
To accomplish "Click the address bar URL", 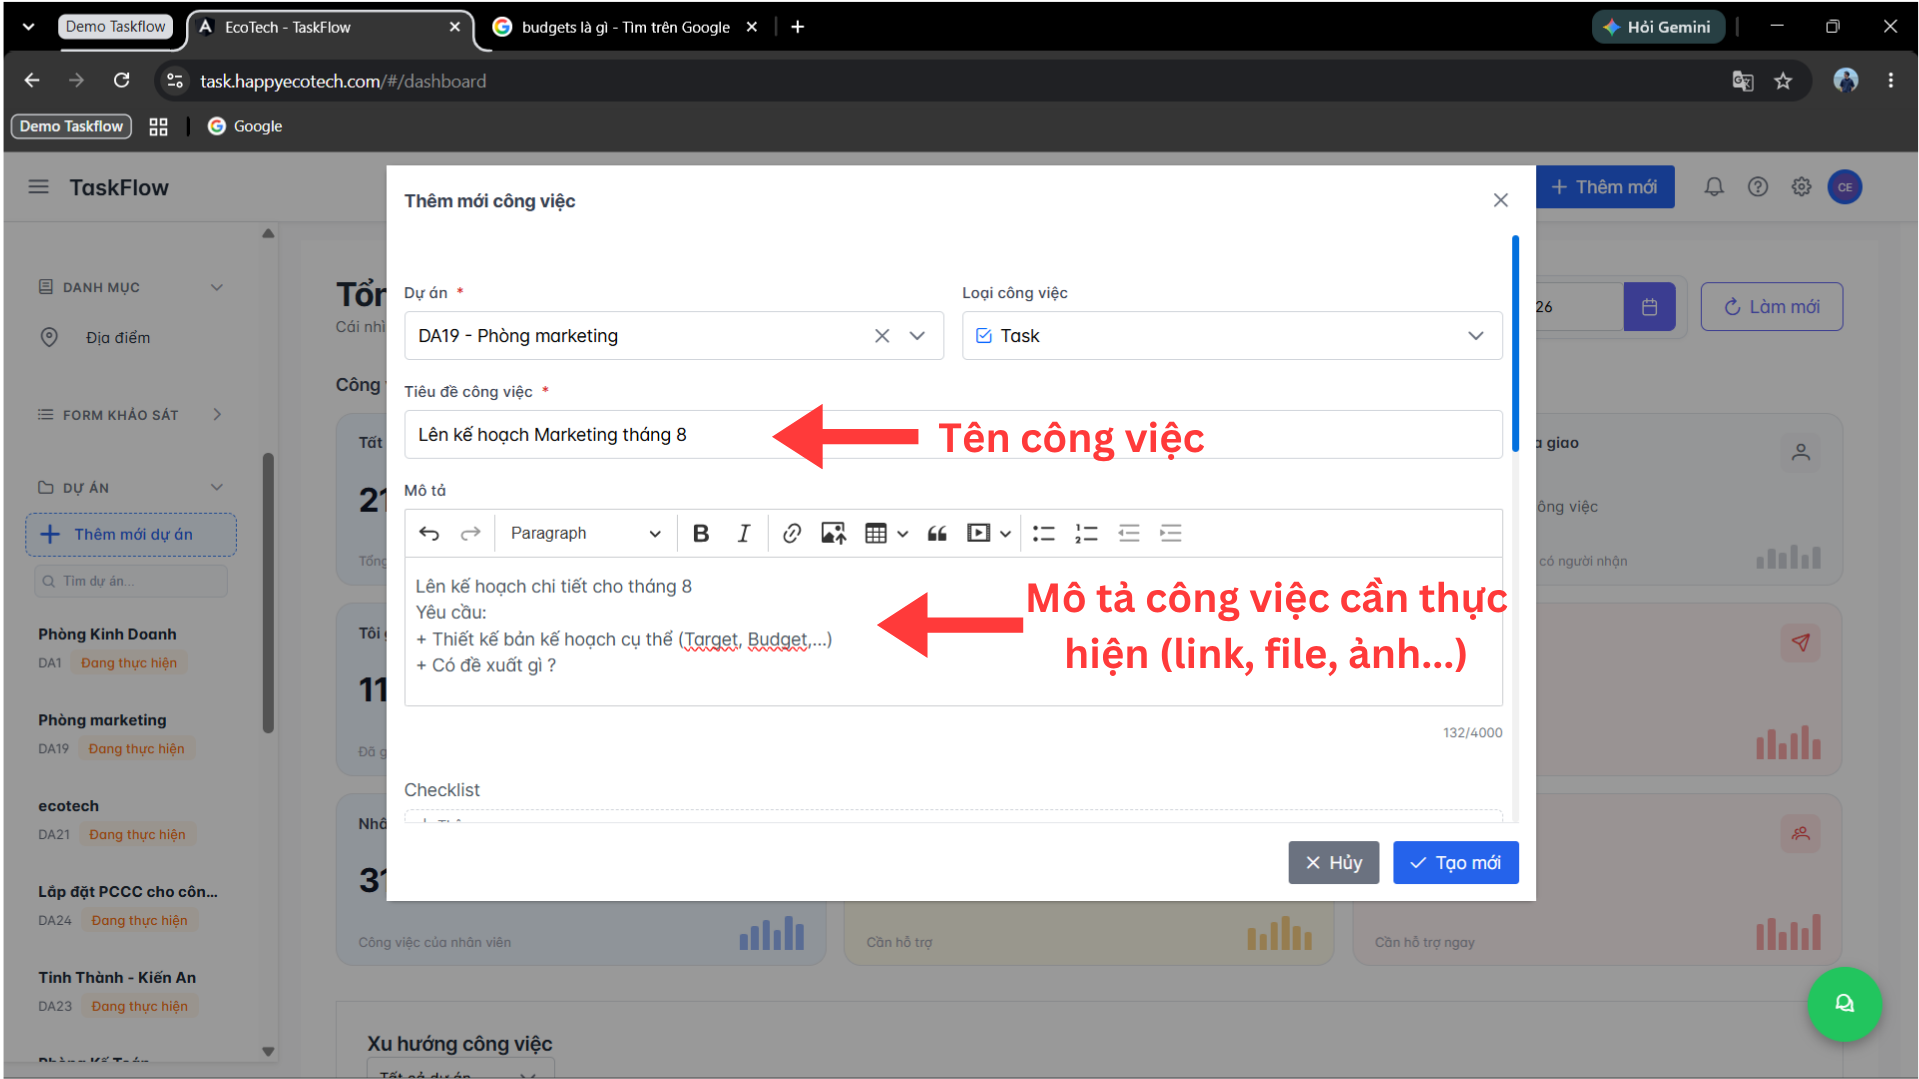I will tap(343, 81).
